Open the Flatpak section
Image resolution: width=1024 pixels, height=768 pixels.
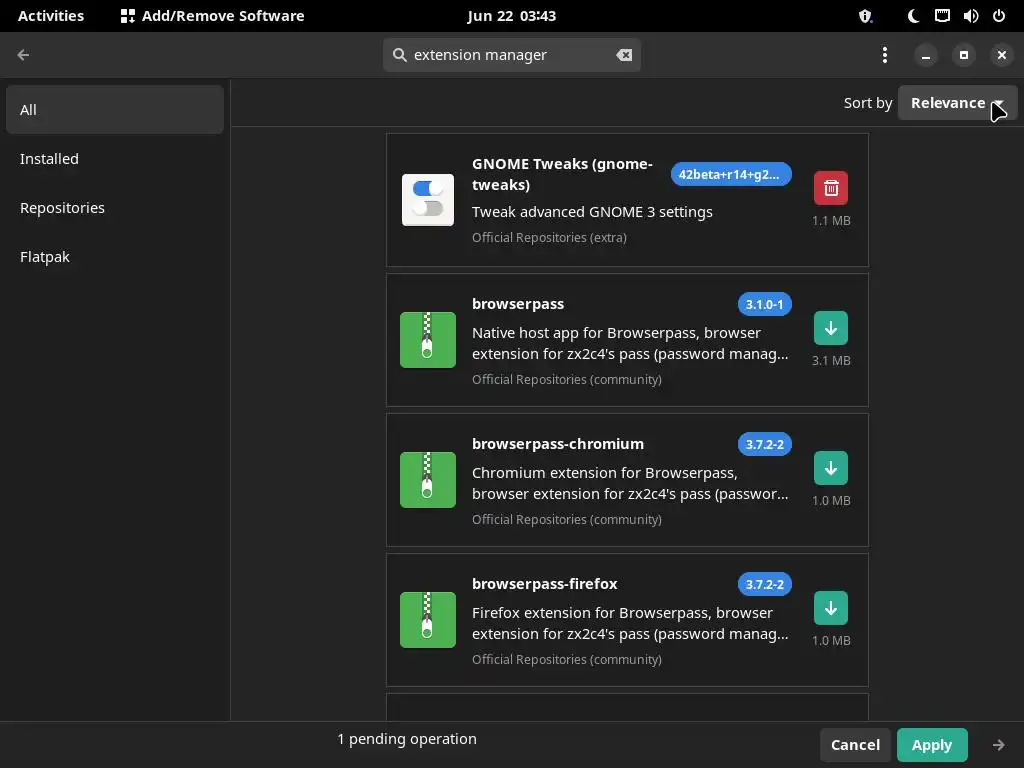[115, 257]
